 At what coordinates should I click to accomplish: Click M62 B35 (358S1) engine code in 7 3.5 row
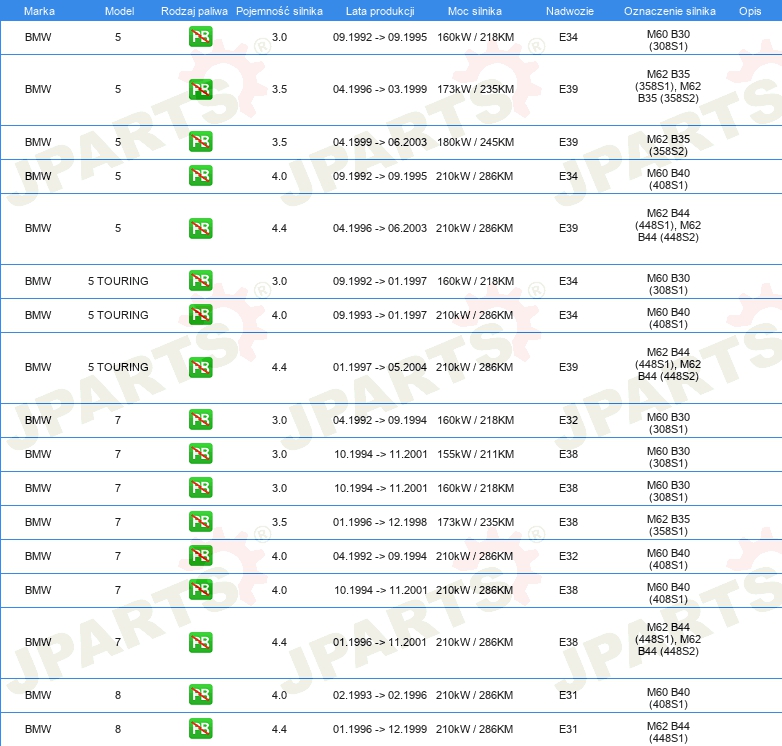[668, 525]
